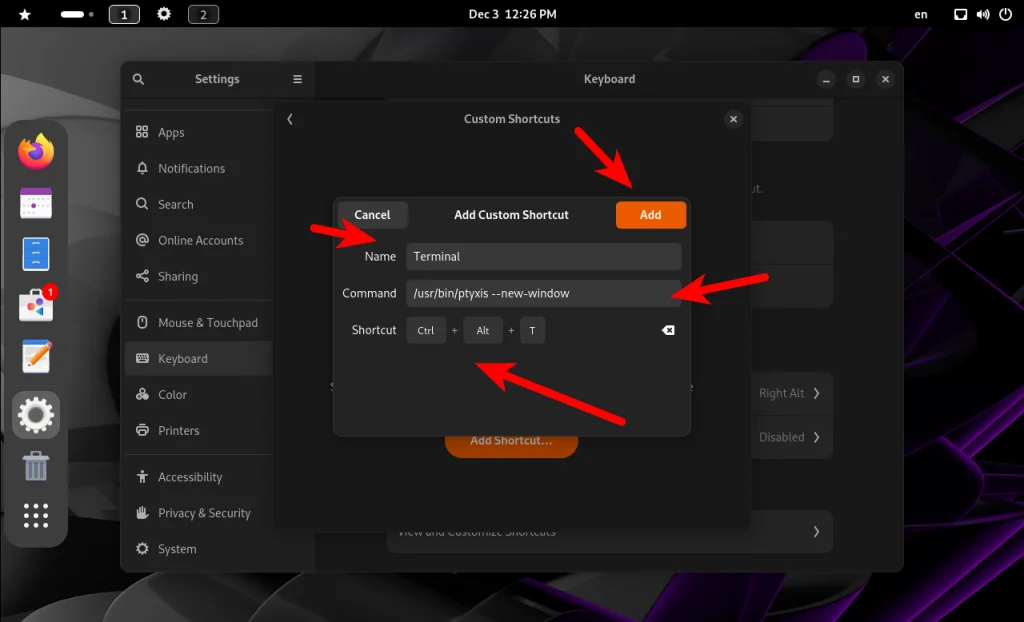Cancel the Add Custom Shortcut dialog
The height and width of the screenshot is (622, 1024).
click(x=372, y=215)
